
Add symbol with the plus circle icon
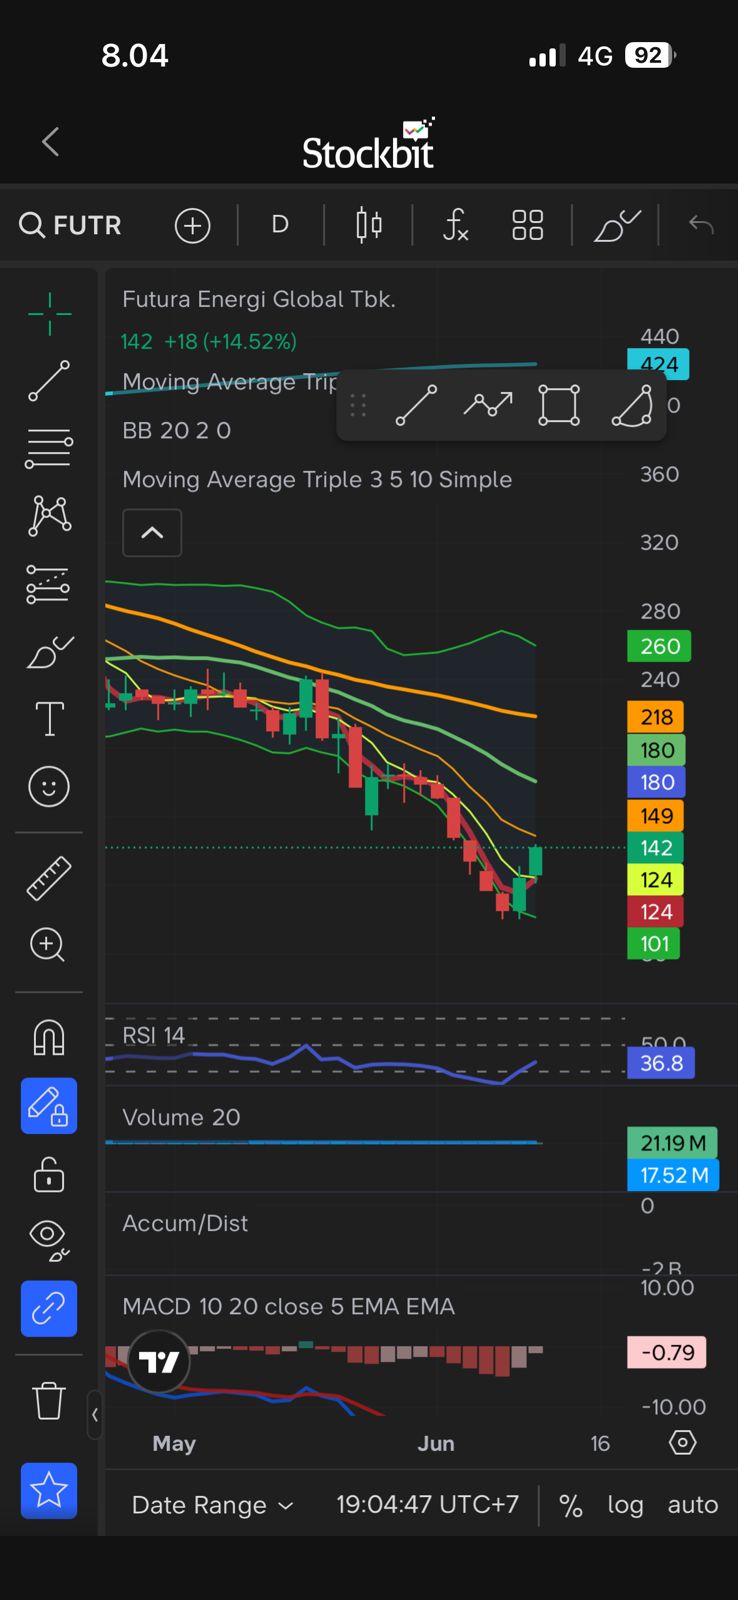192,225
